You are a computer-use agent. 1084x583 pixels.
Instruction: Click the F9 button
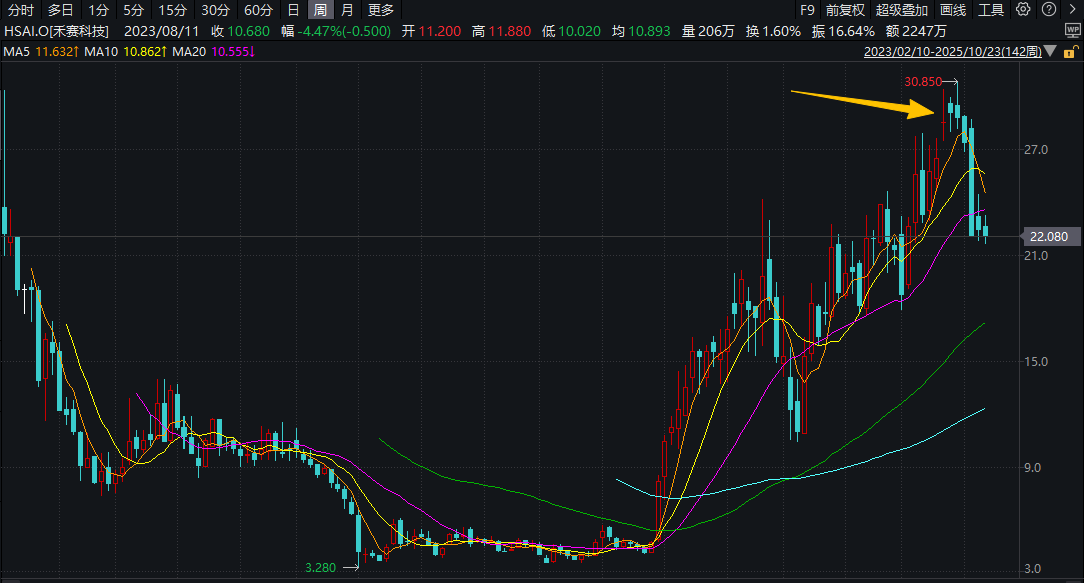[x=807, y=10]
